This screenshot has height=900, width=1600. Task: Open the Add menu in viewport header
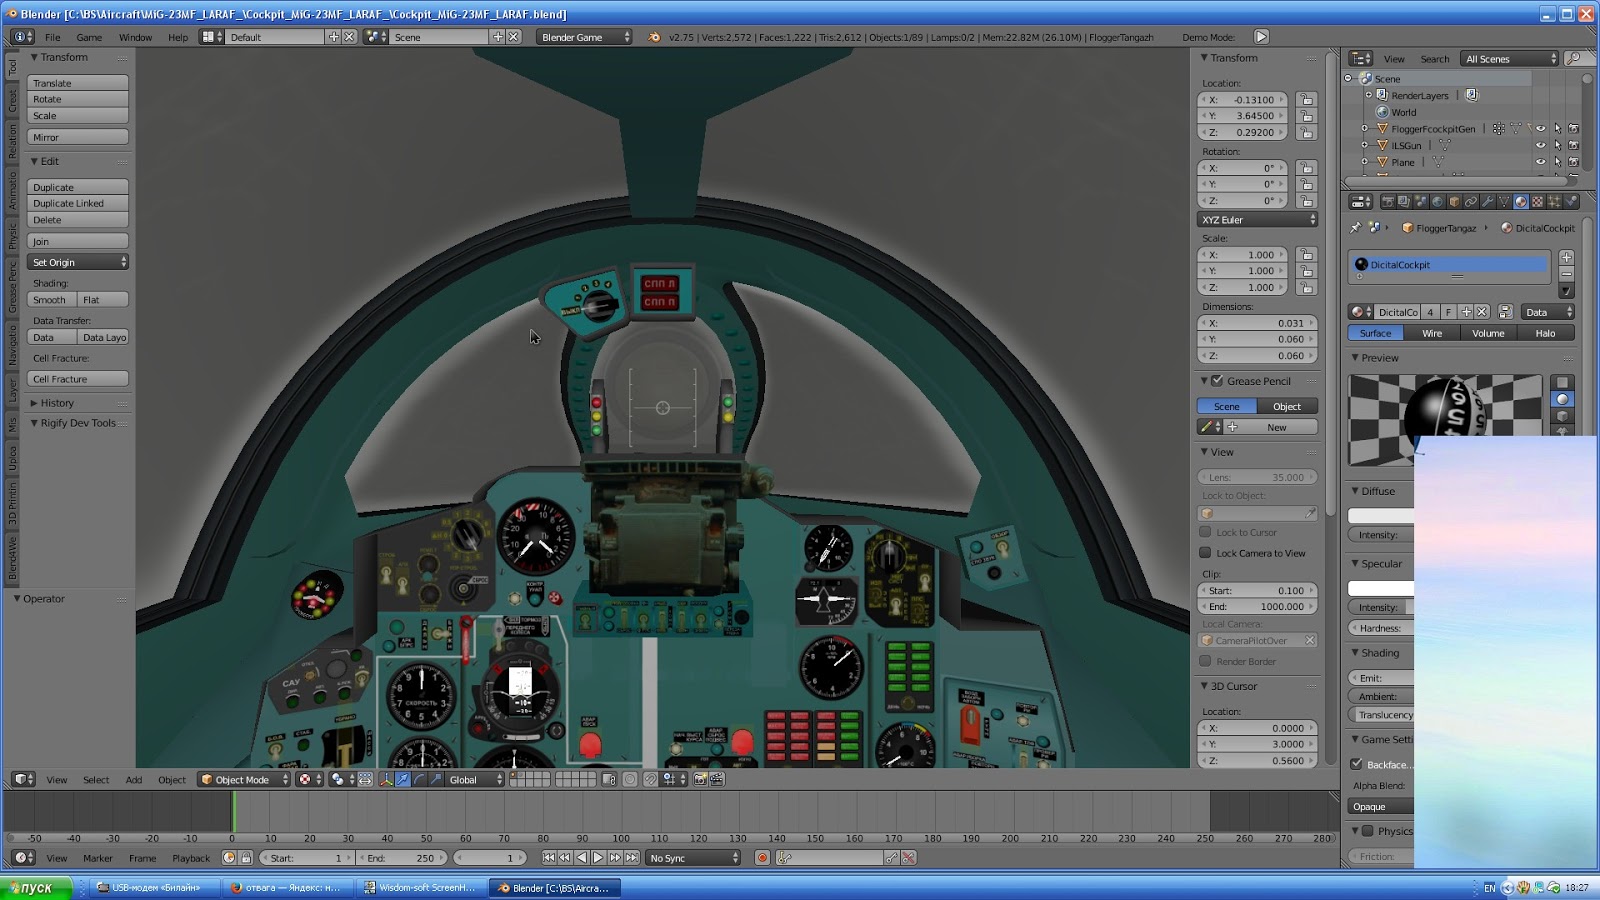pos(134,780)
